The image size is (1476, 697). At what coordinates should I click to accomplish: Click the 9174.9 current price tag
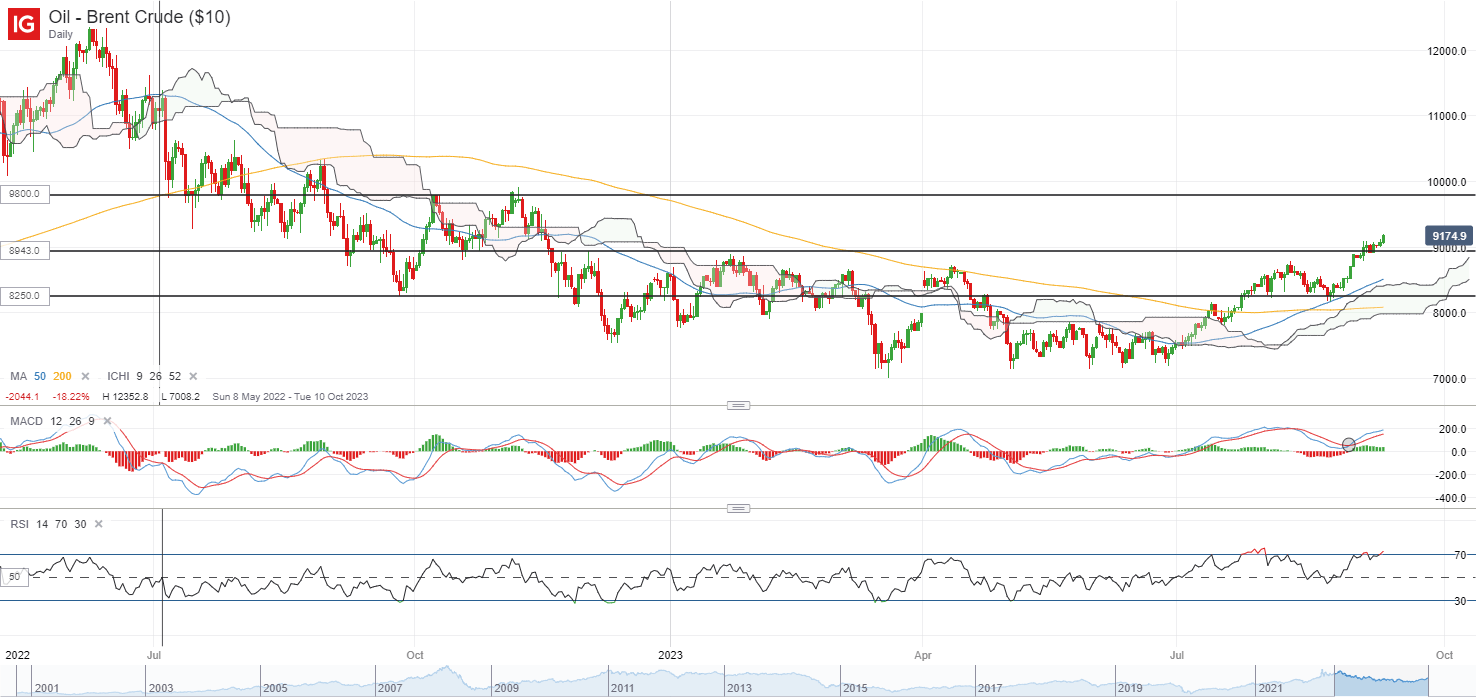(x=1448, y=236)
